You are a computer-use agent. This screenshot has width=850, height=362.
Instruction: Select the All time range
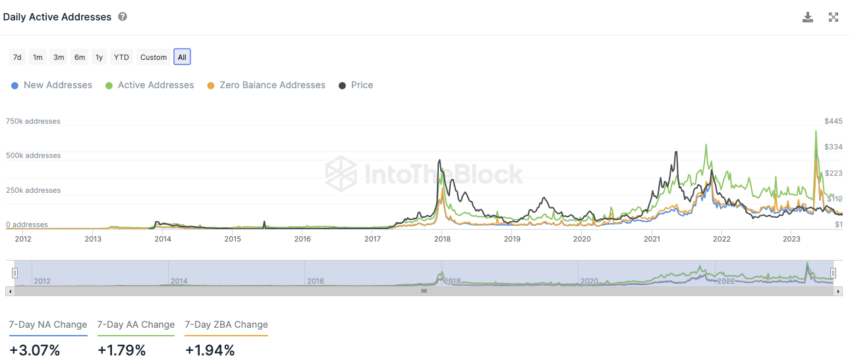[x=182, y=57]
